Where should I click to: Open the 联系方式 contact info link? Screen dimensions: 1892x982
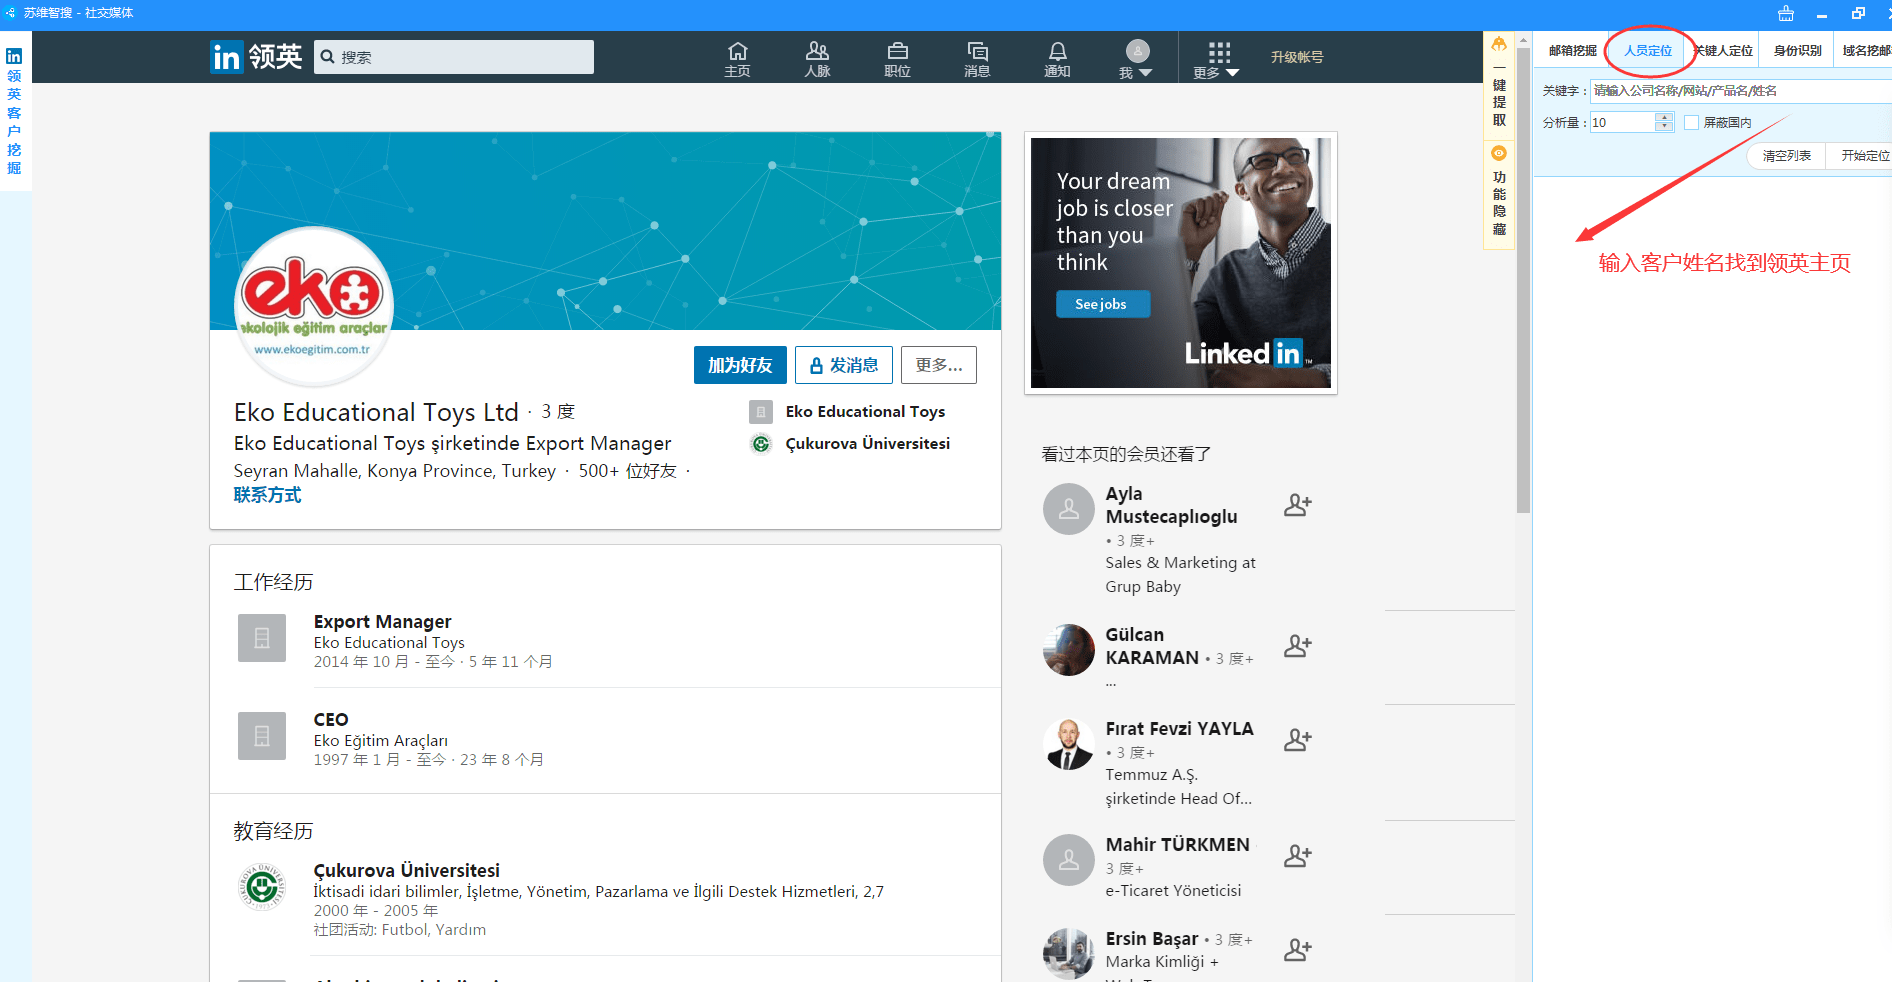click(x=267, y=495)
